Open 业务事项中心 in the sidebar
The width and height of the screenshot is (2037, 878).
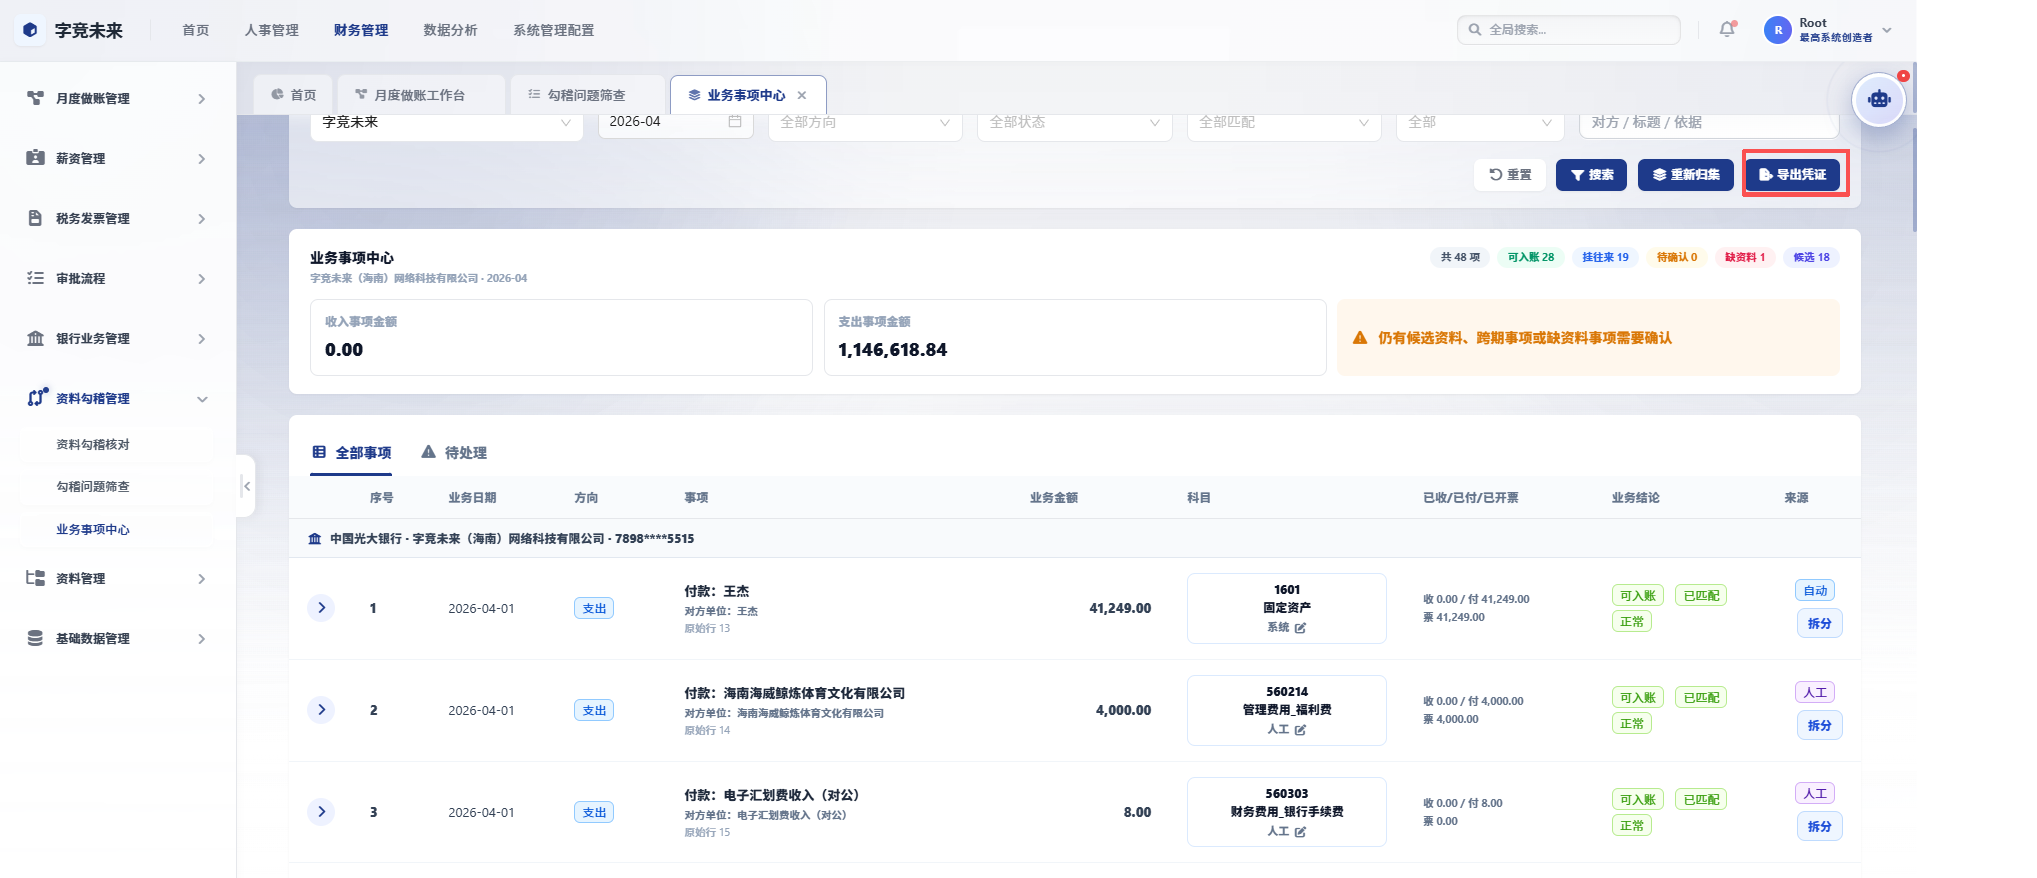pos(93,529)
